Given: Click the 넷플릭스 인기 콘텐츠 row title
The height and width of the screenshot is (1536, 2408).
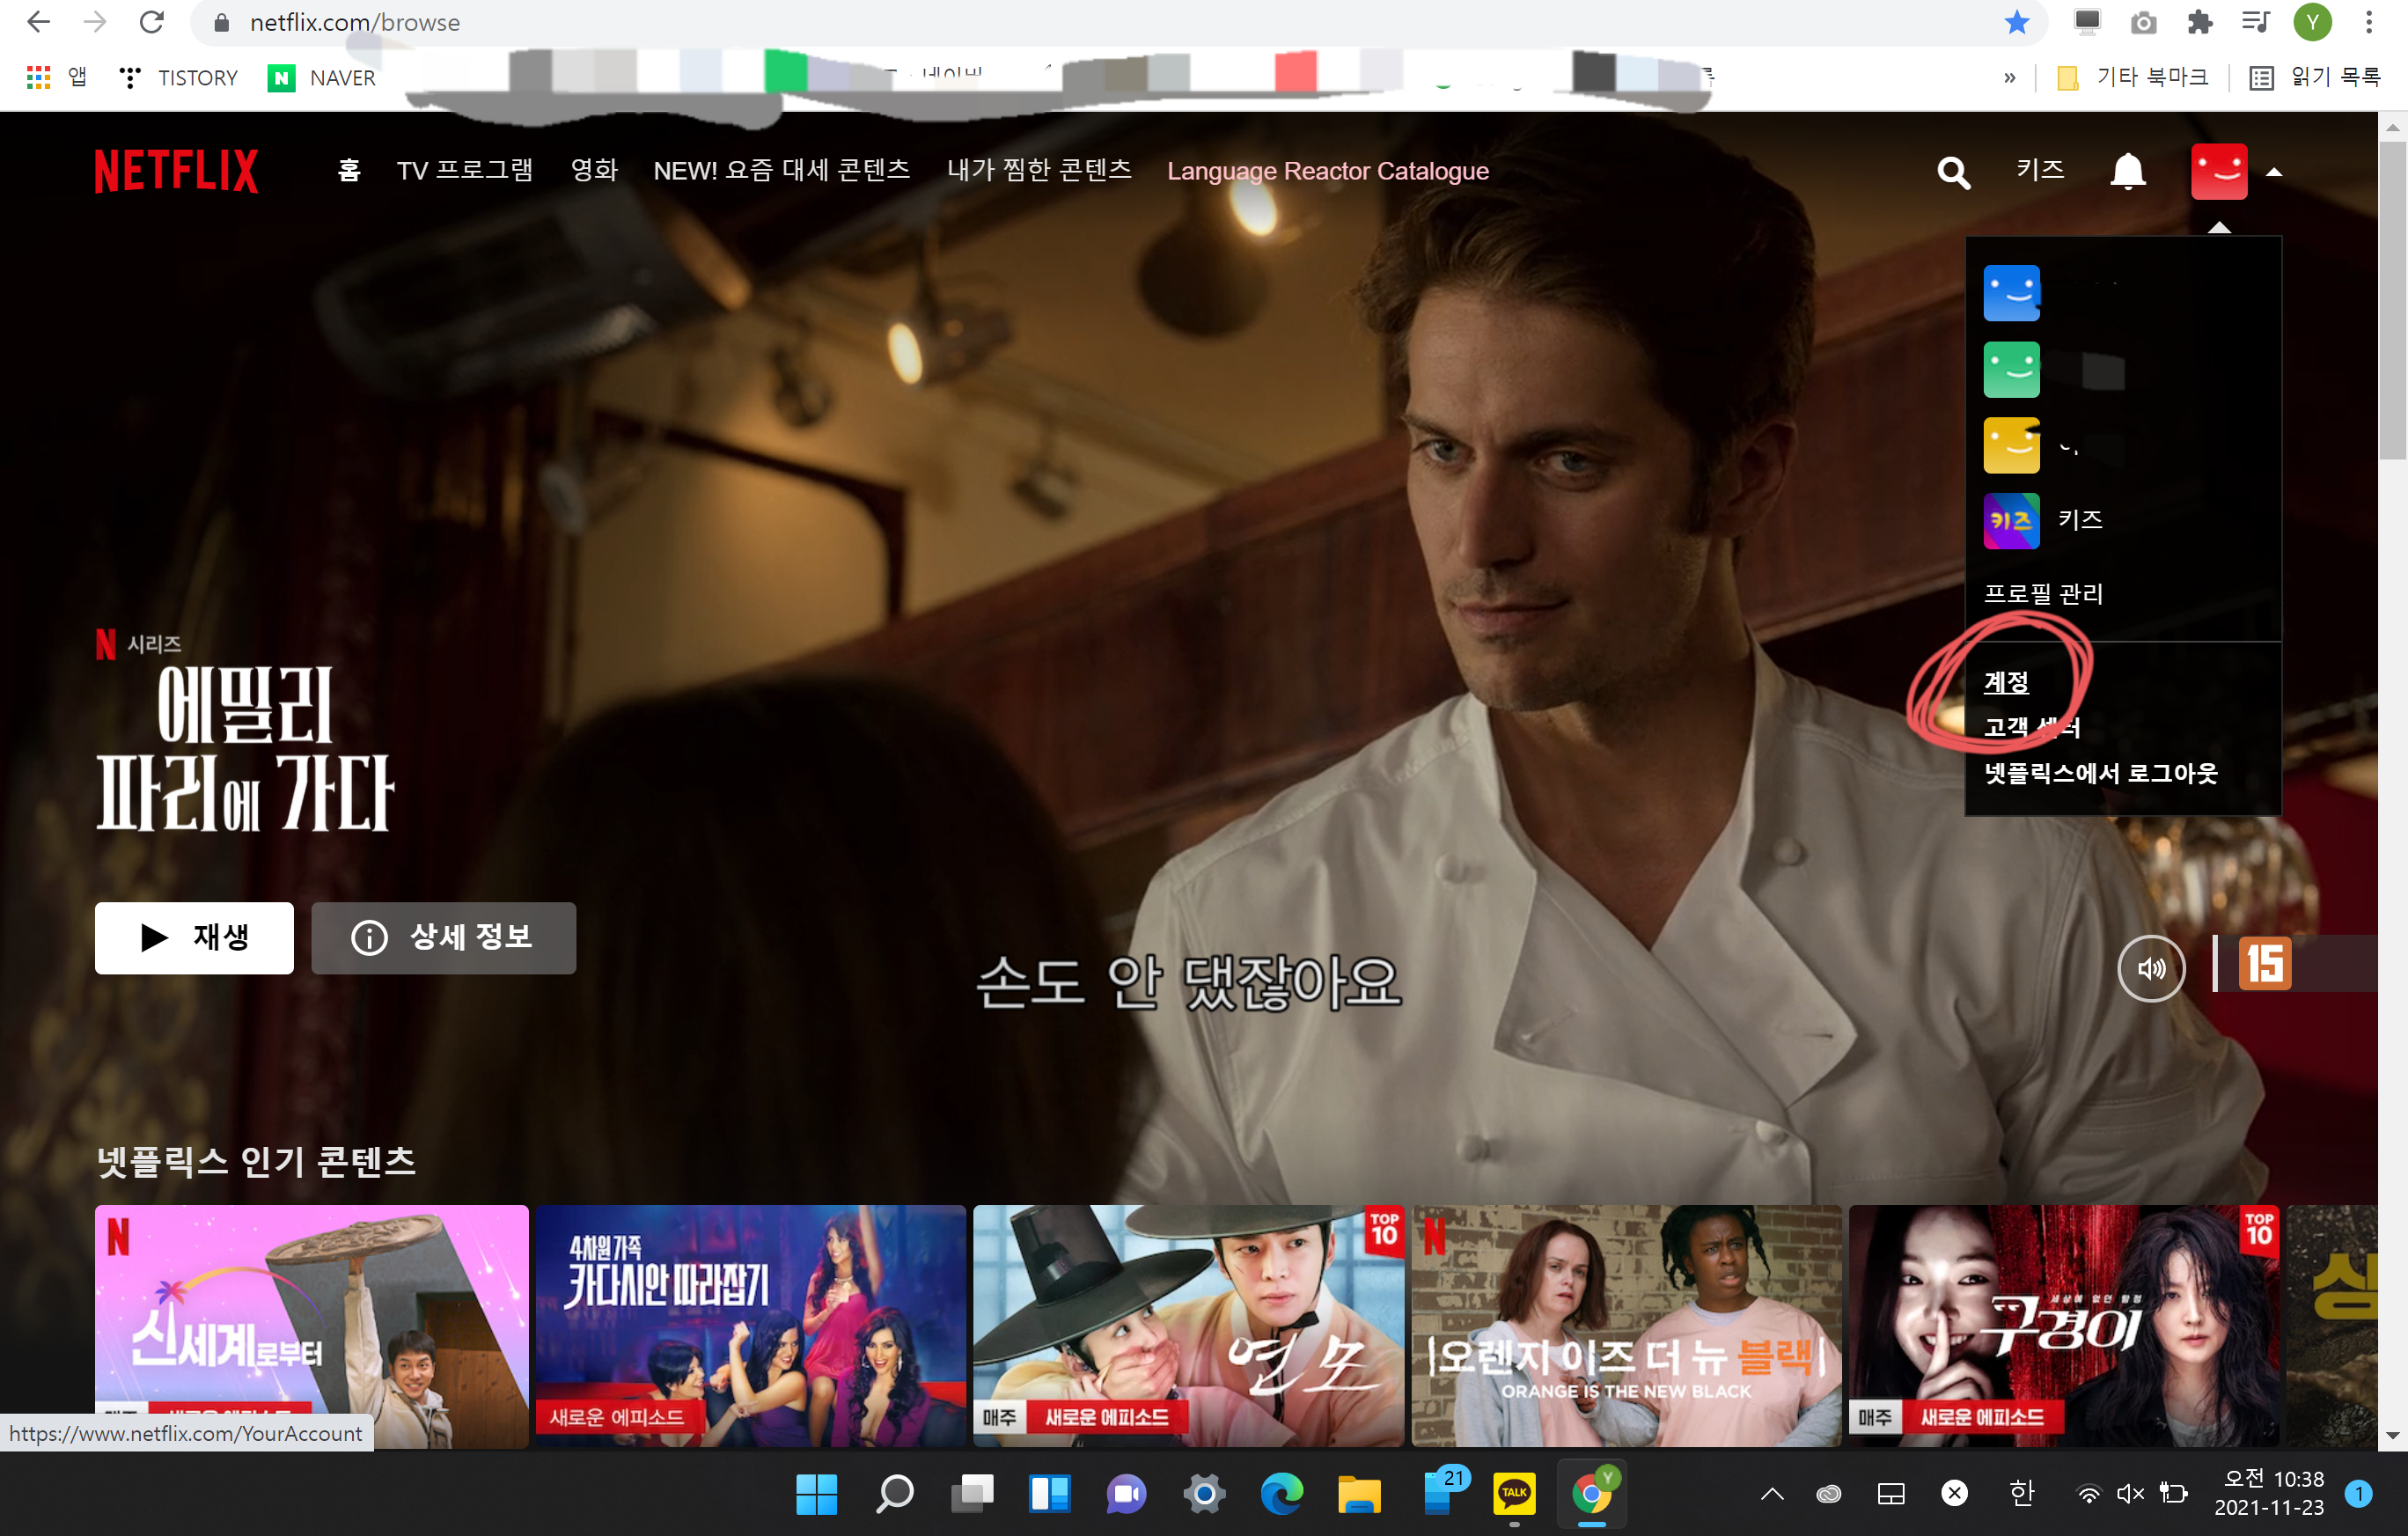Looking at the screenshot, I should [x=256, y=1161].
